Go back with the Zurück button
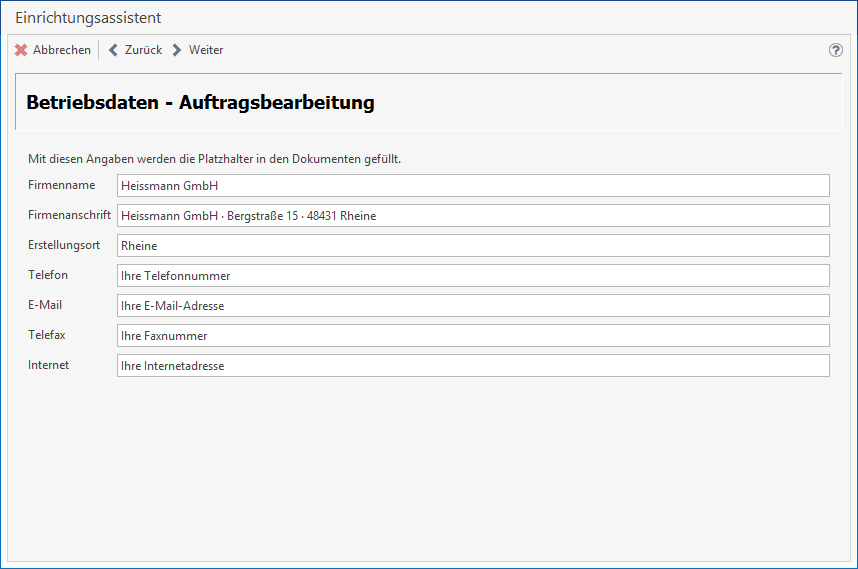This screenshot has height=569, width=858. (x=143, y=50)
